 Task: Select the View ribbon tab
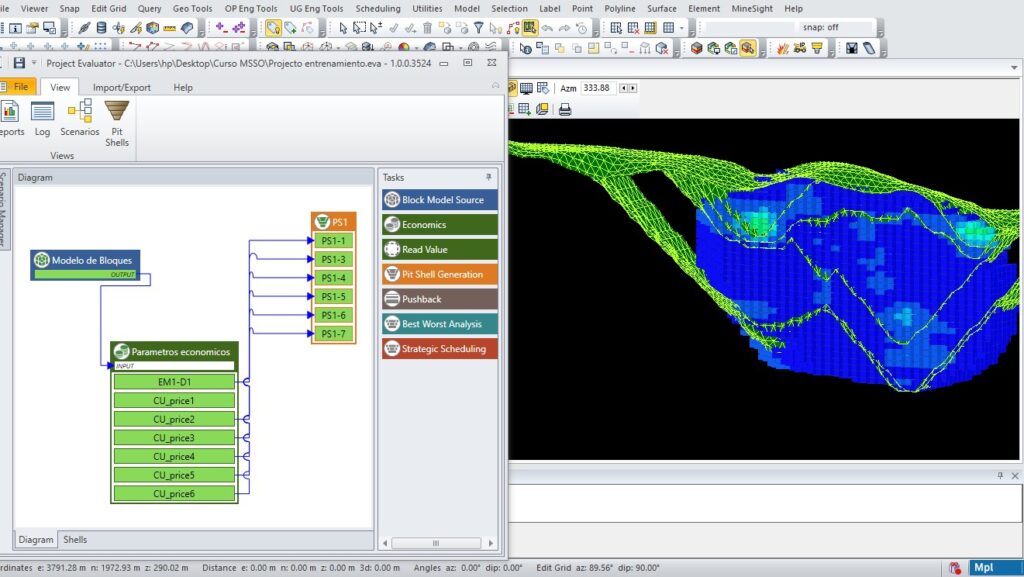[x=60, y=87]
